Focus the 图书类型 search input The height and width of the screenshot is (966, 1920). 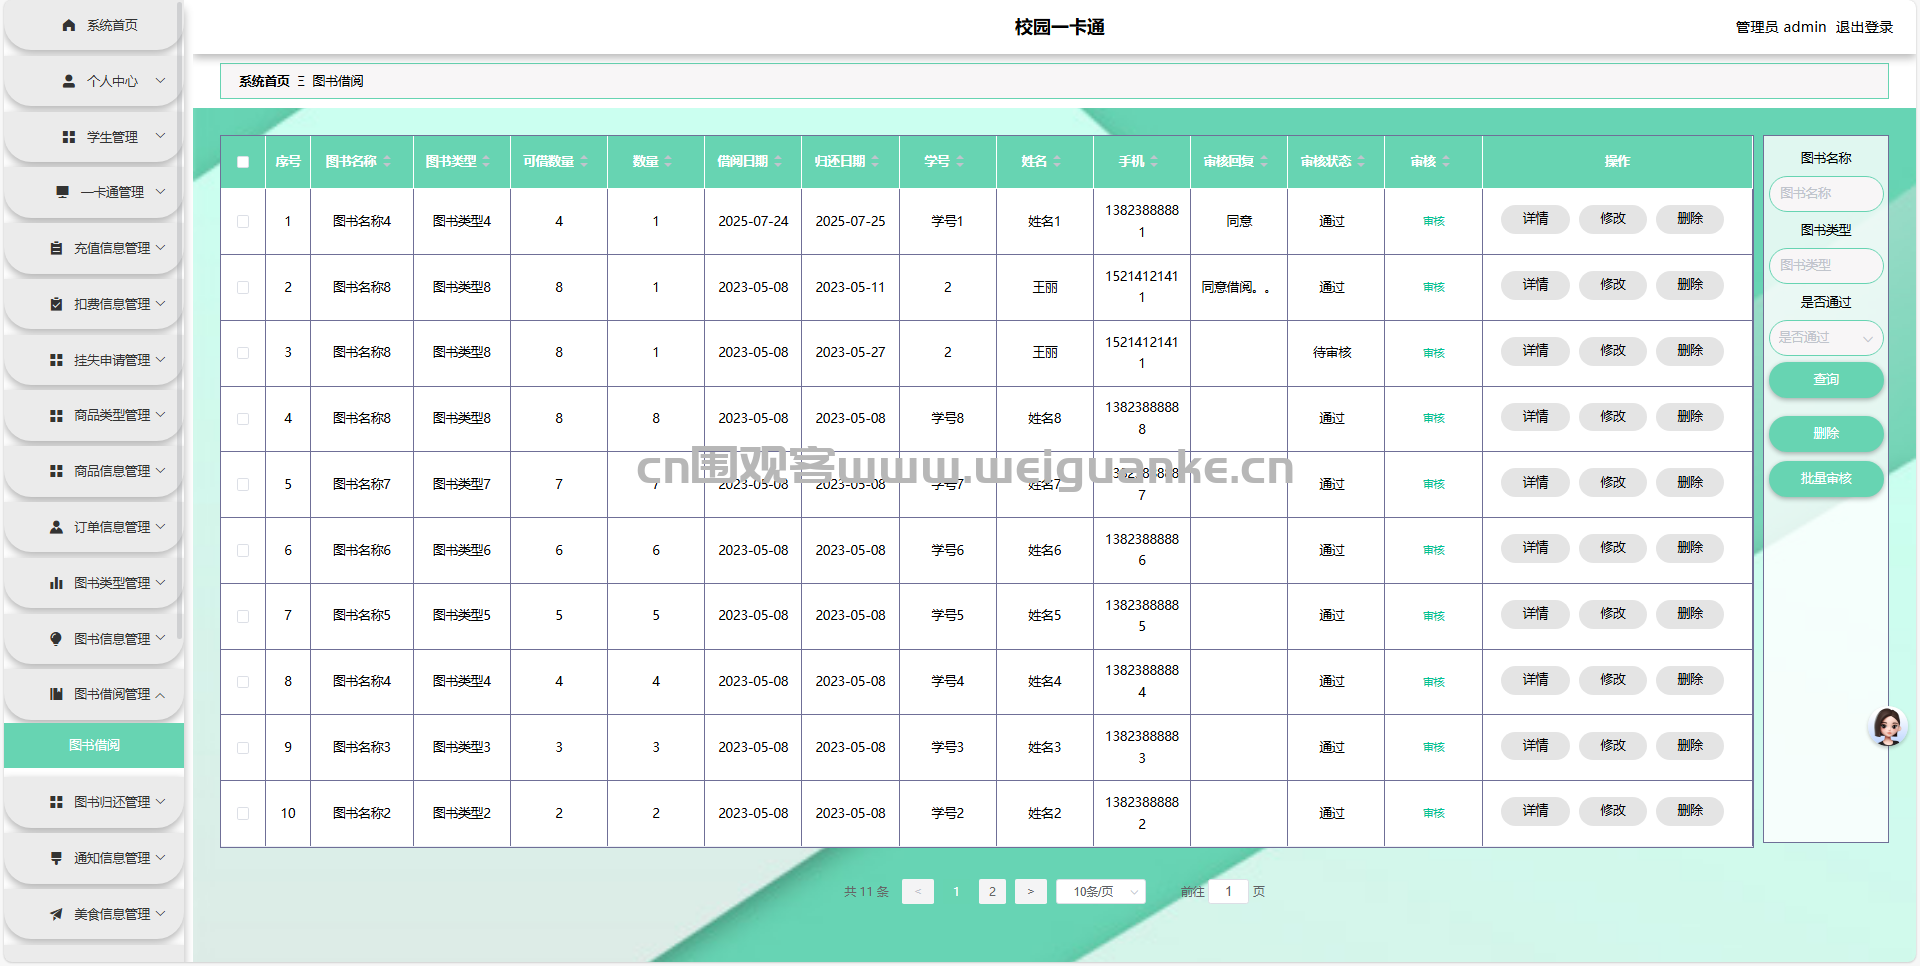(x=1826, y=266)
